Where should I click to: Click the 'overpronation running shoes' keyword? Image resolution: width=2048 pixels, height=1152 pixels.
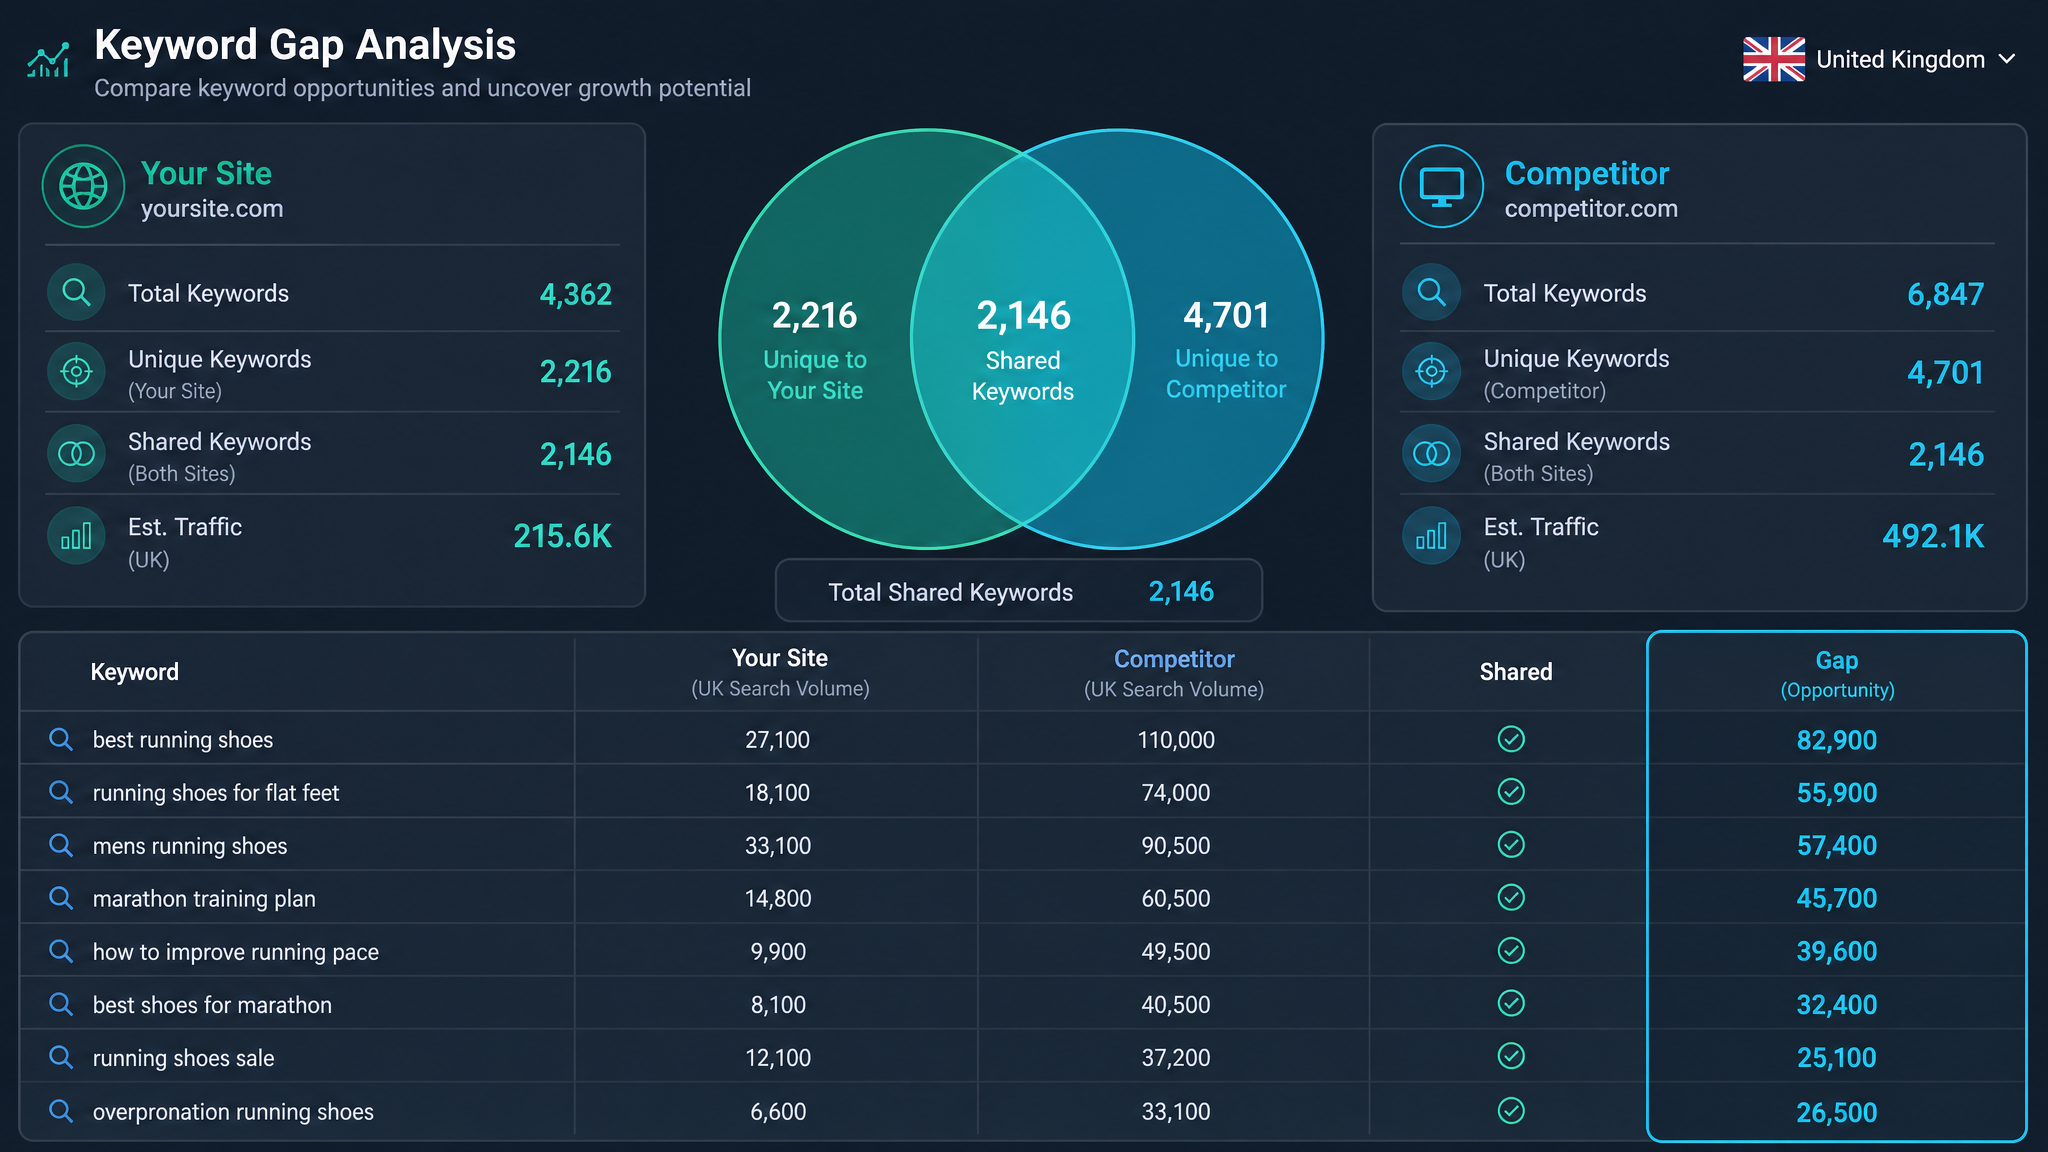[233, 1112]
